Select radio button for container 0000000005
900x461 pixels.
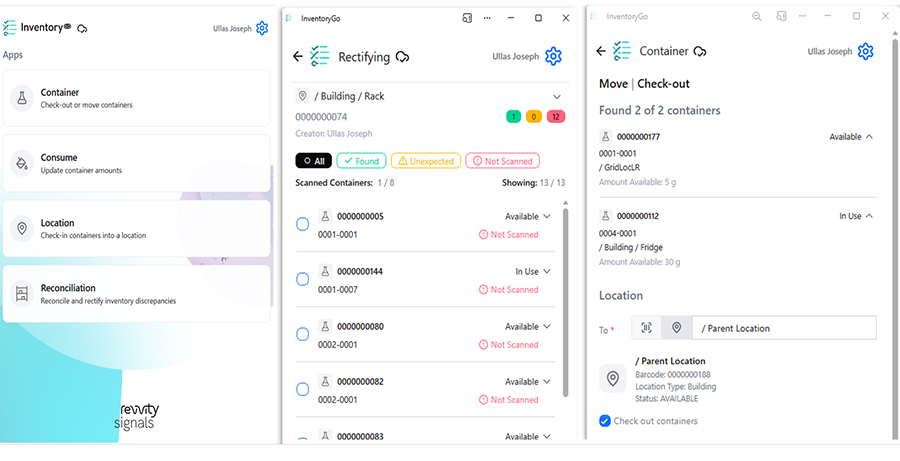(303, 225)
